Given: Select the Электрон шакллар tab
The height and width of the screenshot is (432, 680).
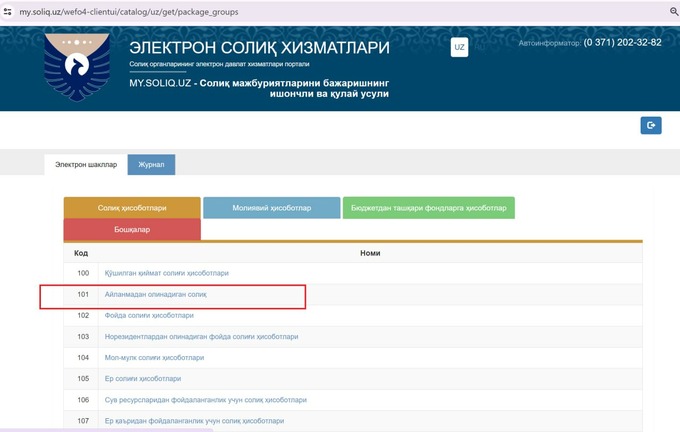Looking at the screenshot, I should [86, 165].
